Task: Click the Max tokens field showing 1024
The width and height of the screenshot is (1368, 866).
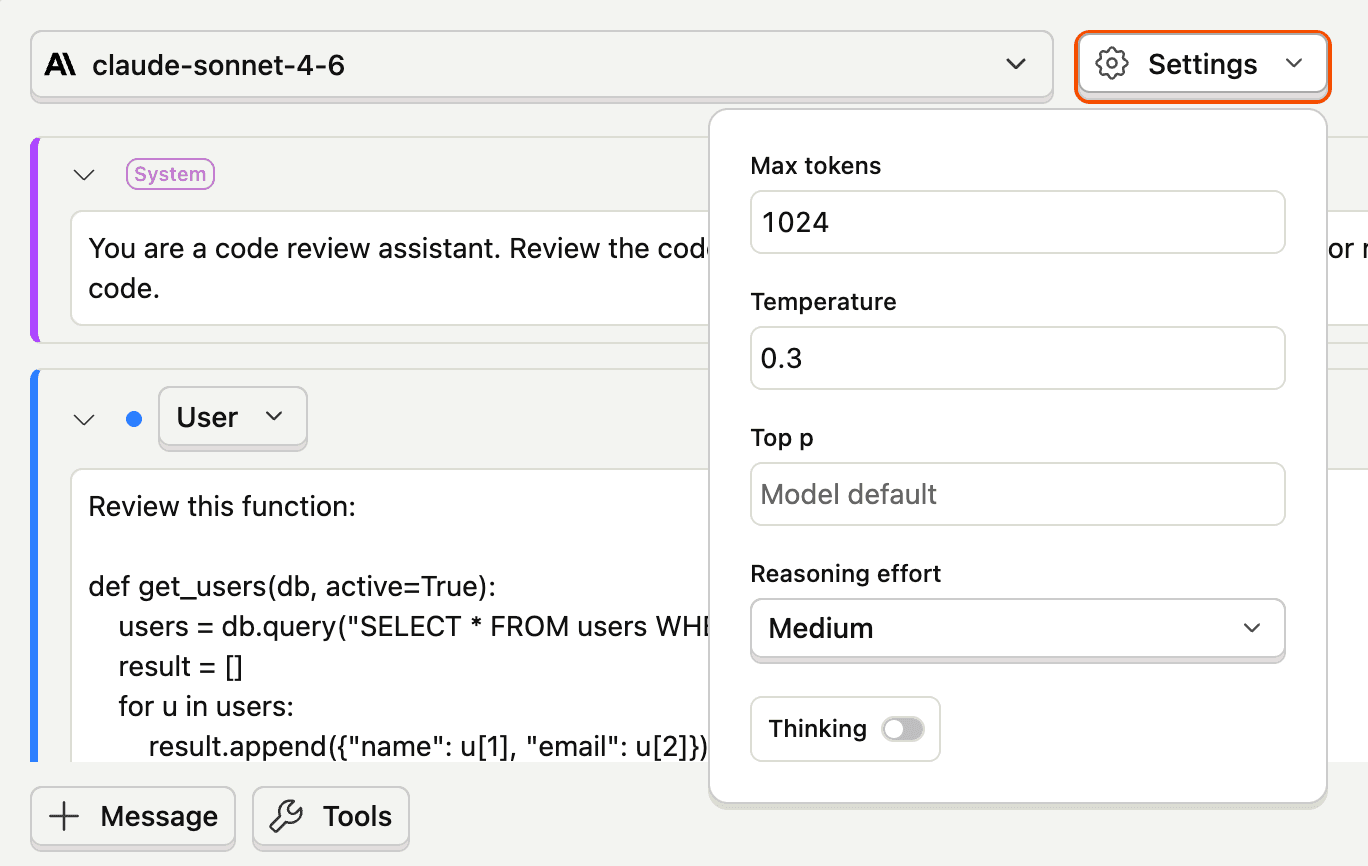Action: [1017, 222]
